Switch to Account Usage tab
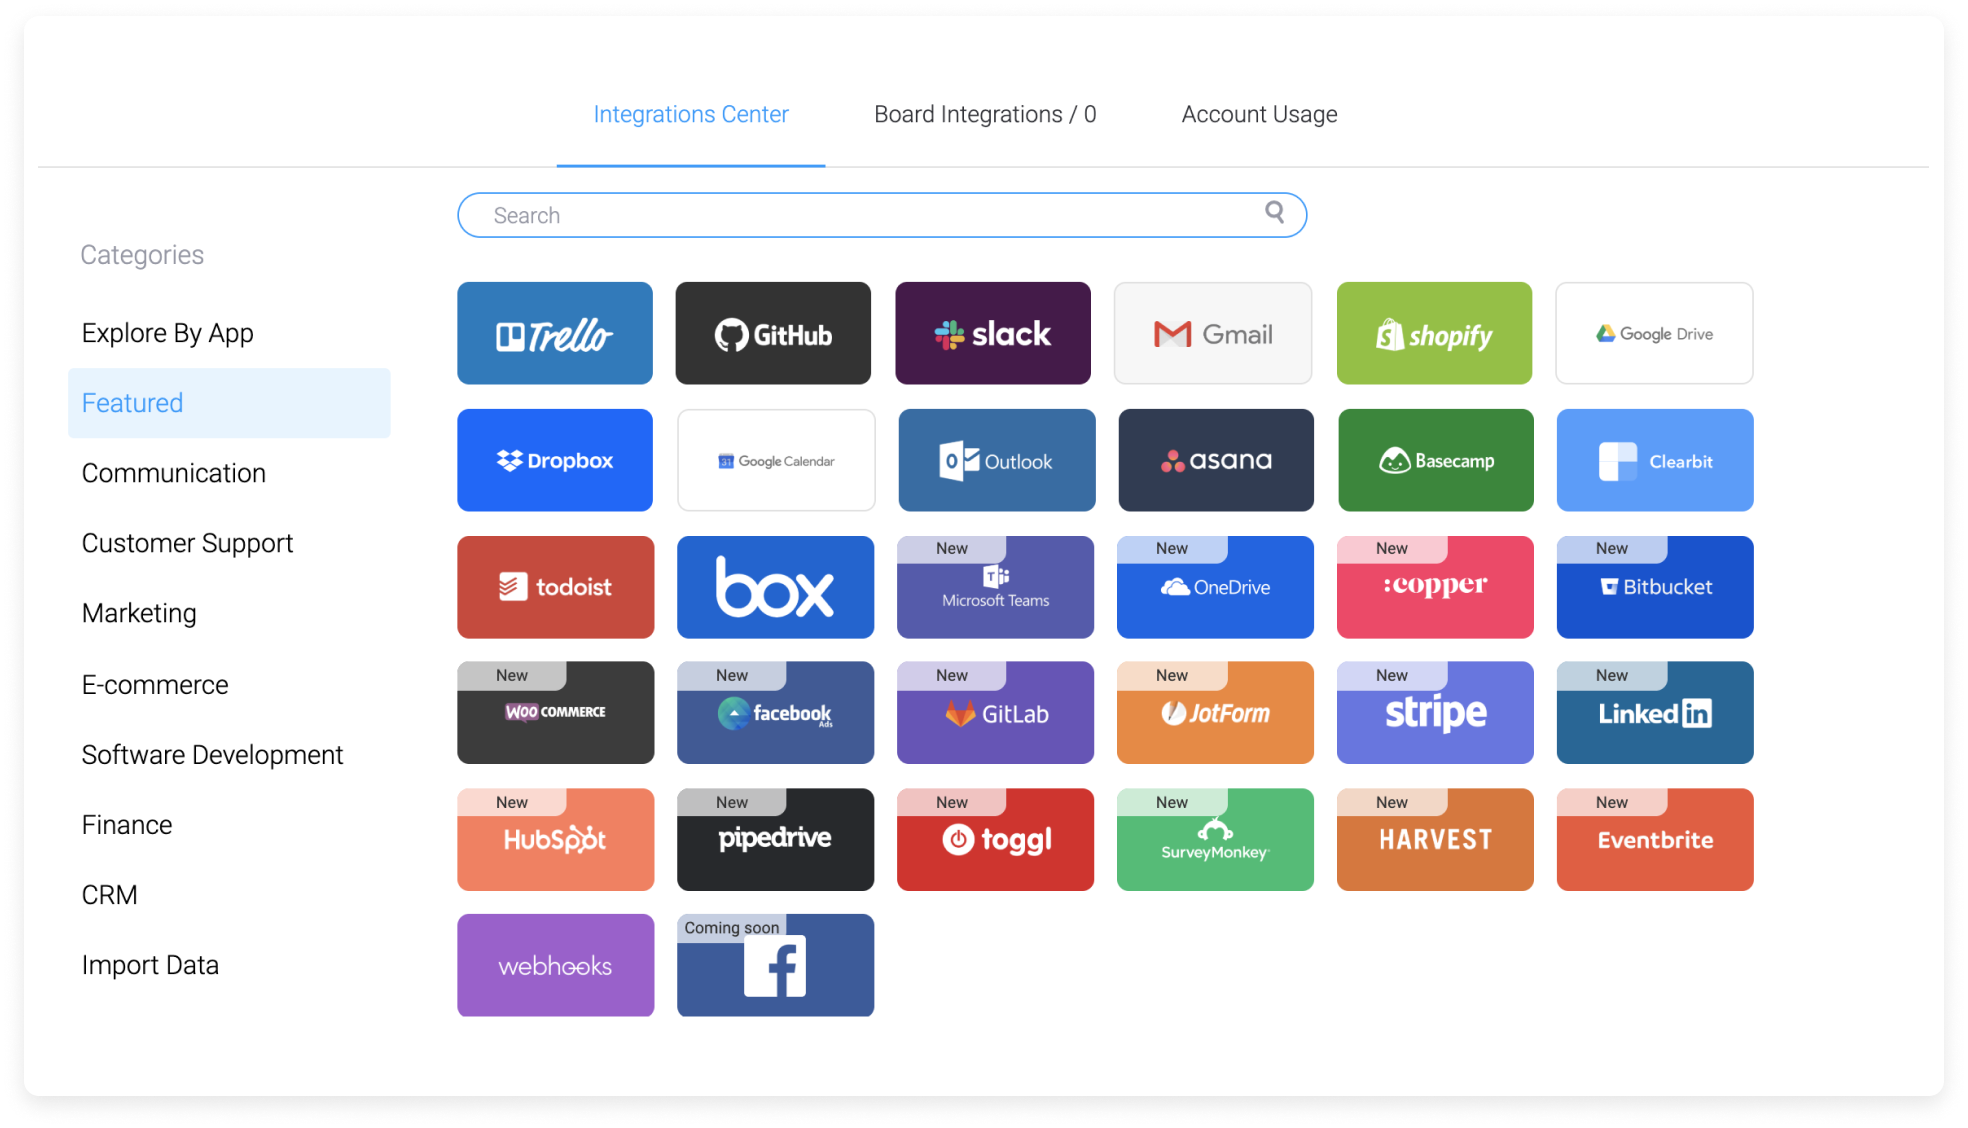Viewport: 1968px width, 1128px height. tap(1257, 113)
